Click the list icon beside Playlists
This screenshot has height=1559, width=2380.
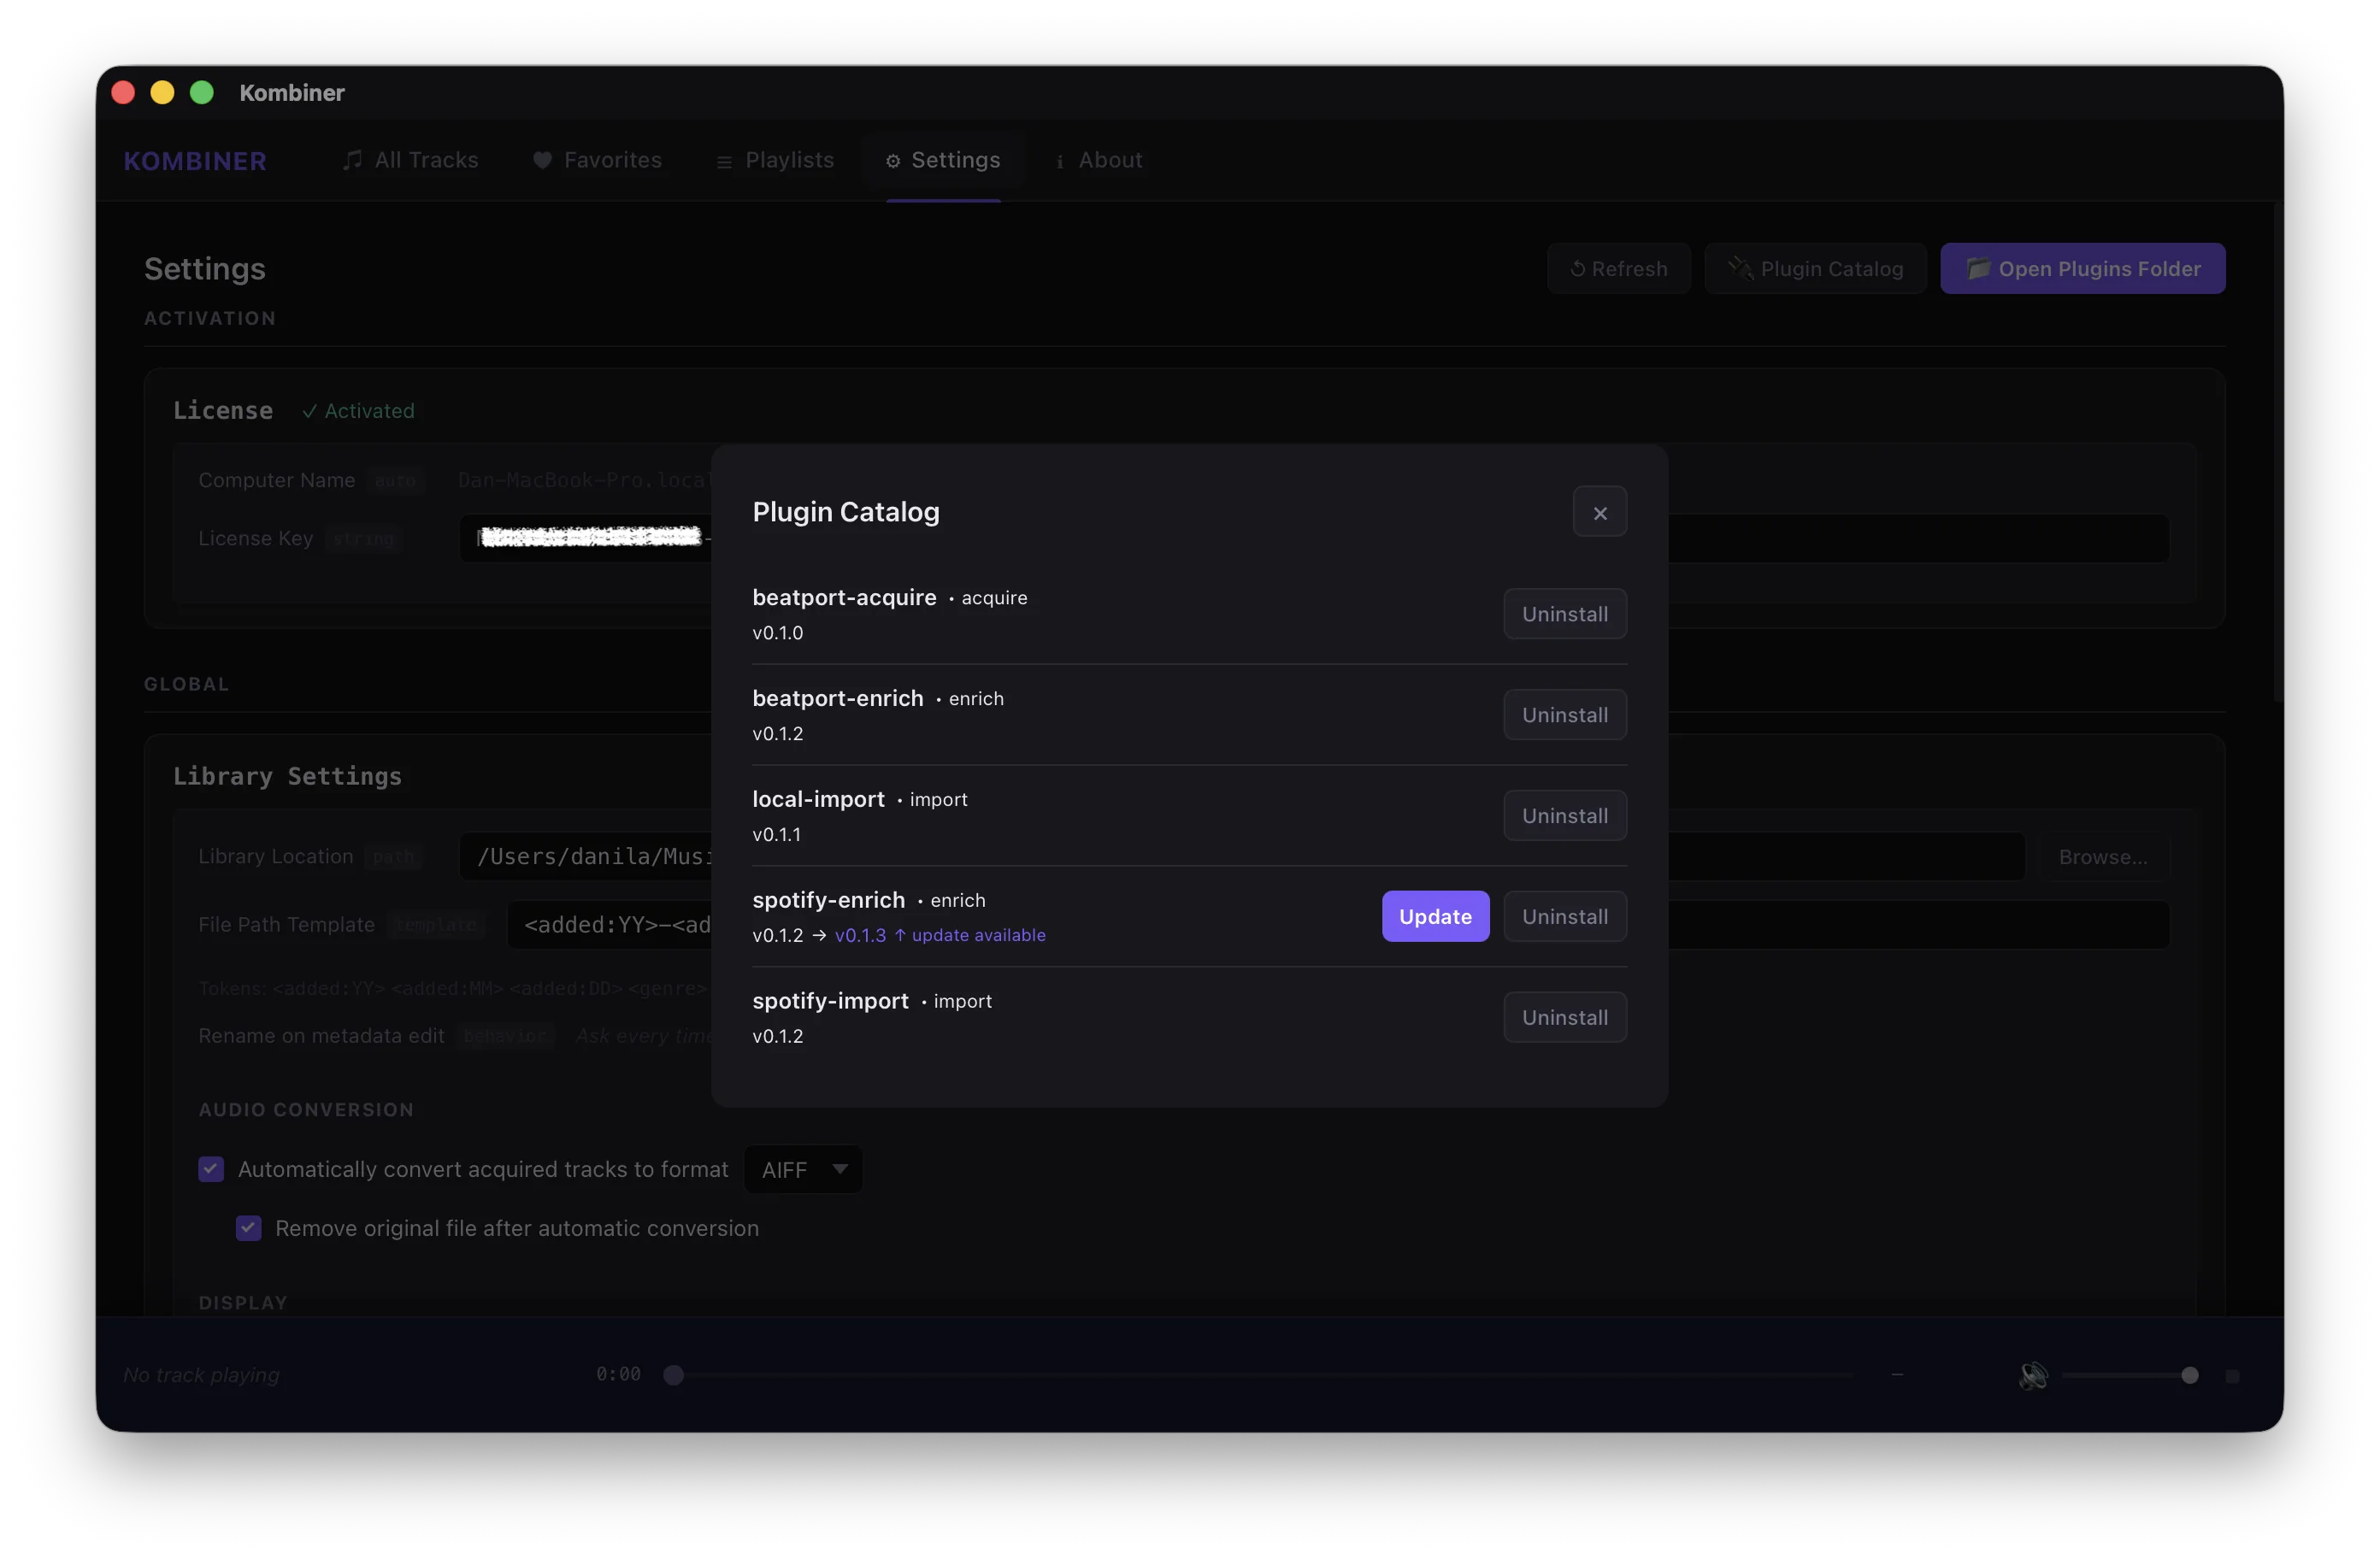click(x=724, y=162)
